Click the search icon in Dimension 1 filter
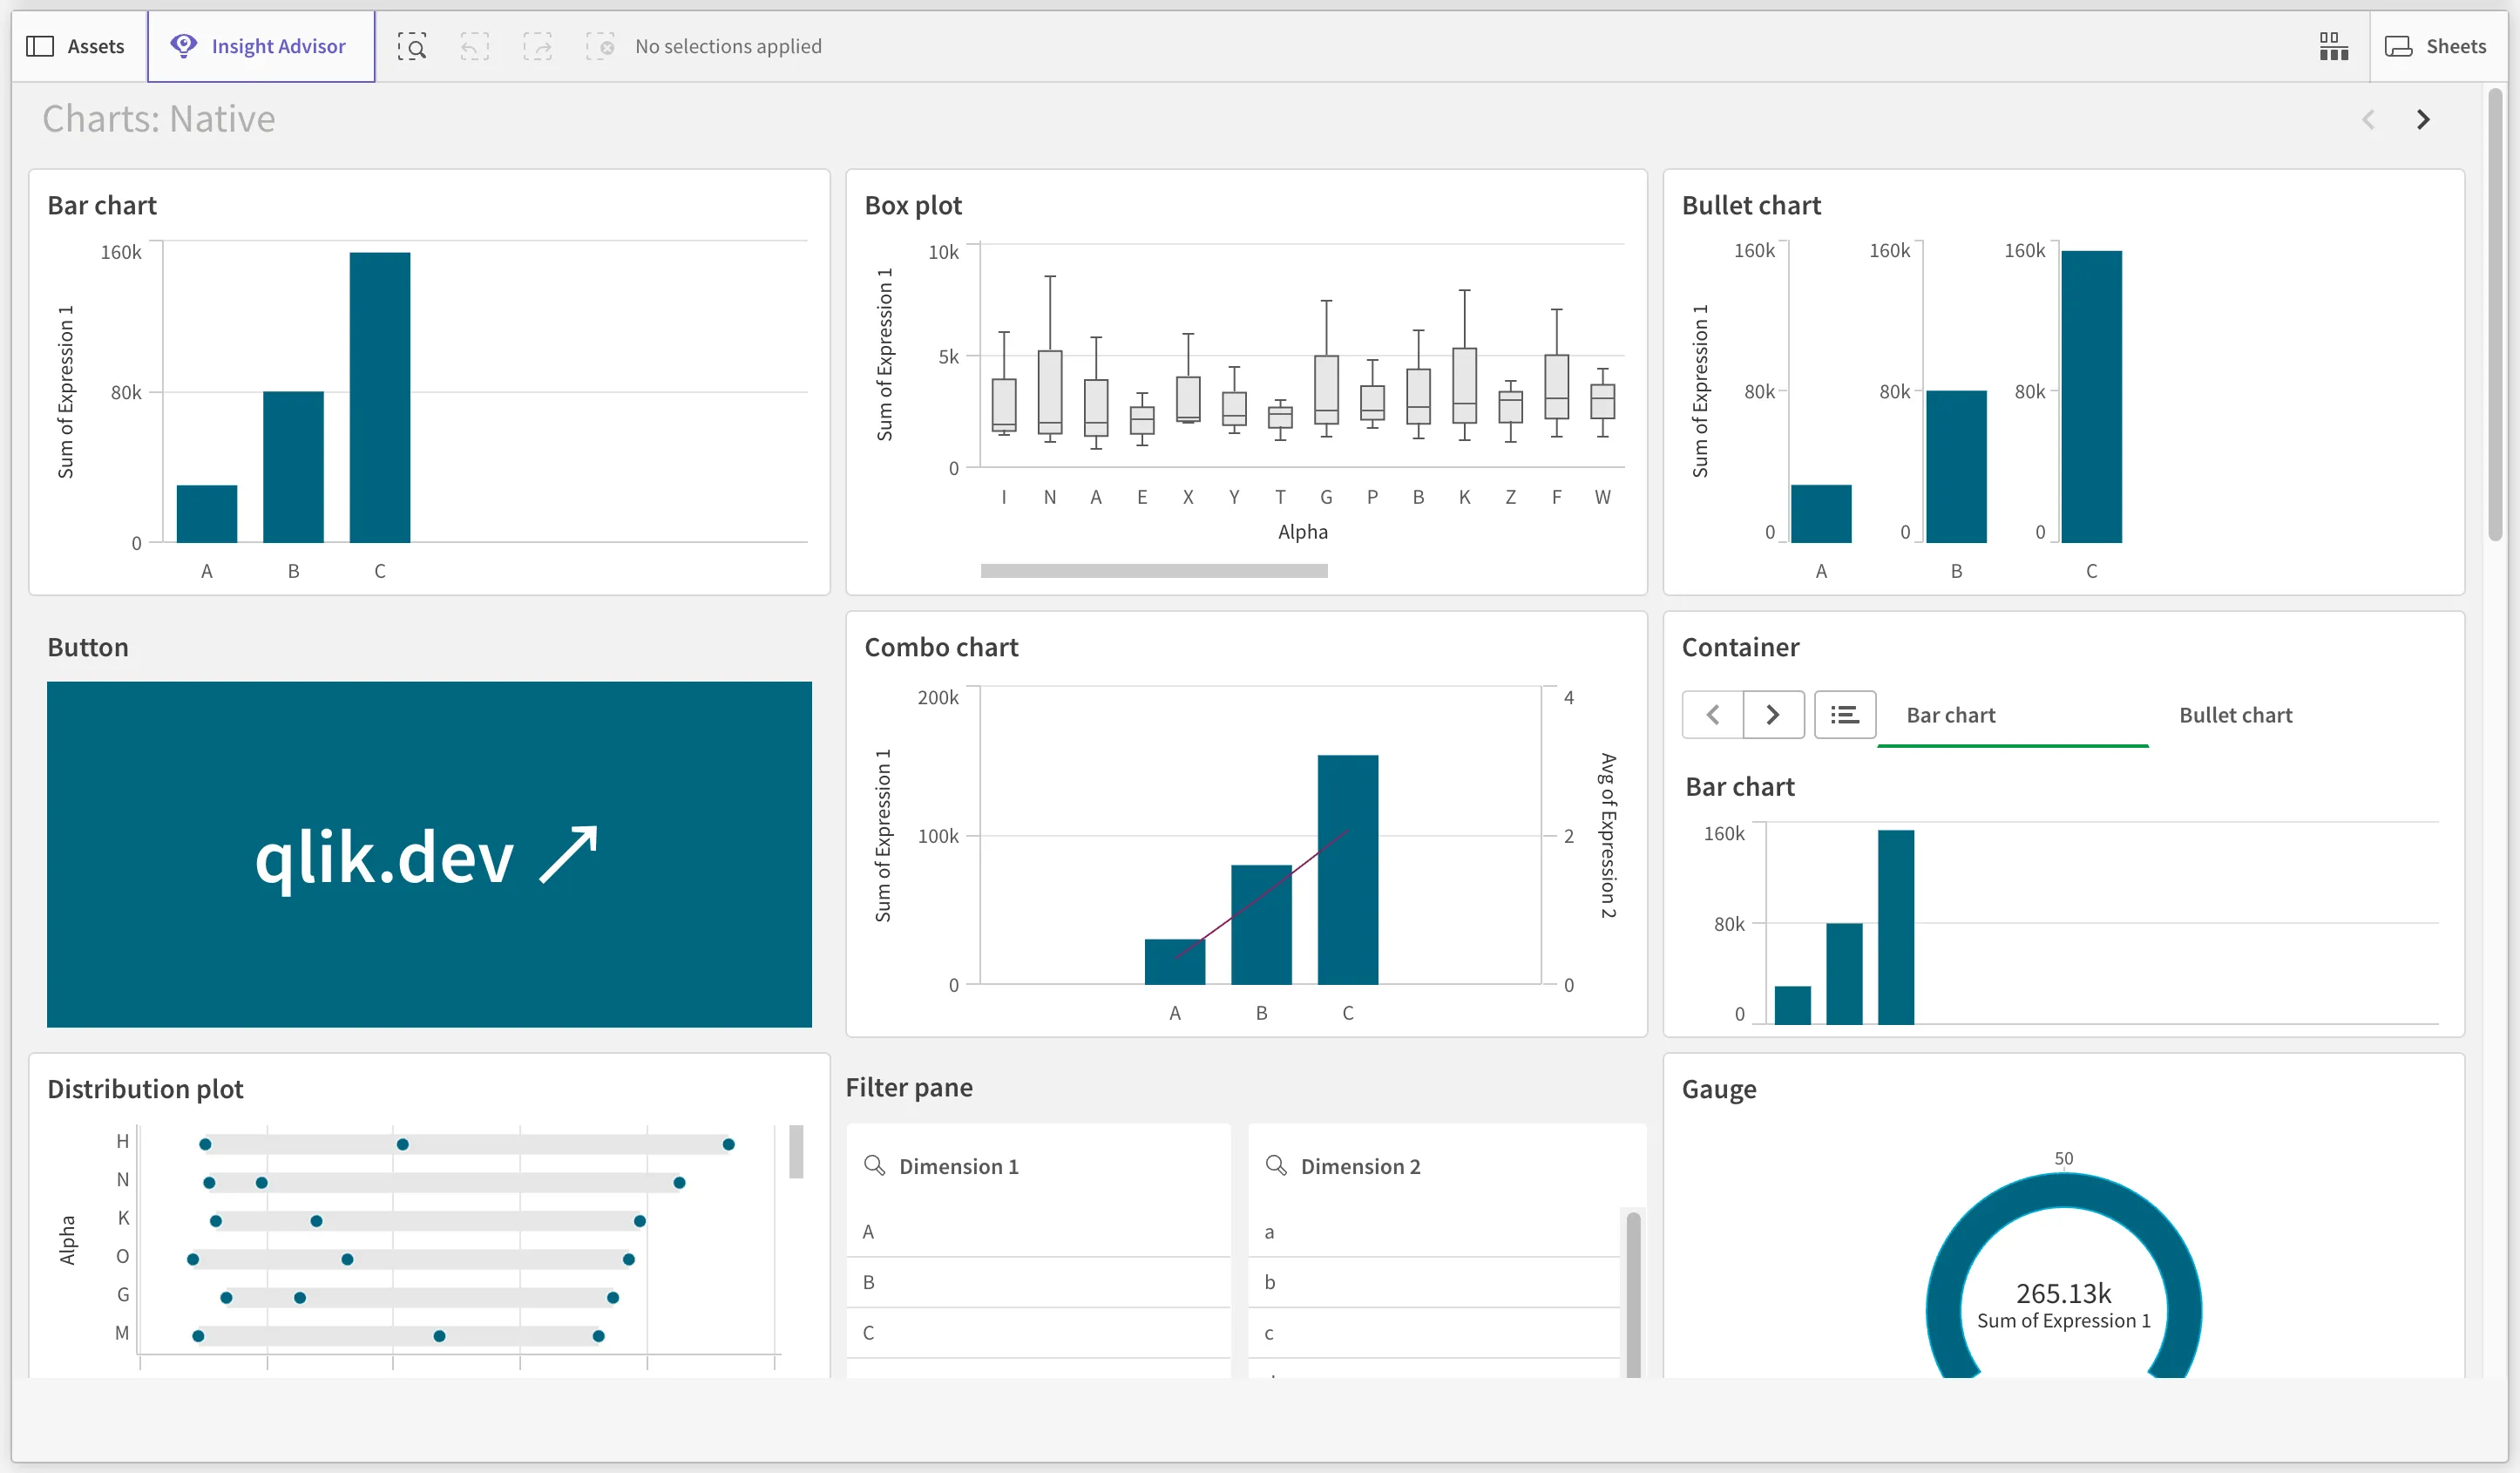The width and height of the screenshot is (2520, 1473). pyautogui.click(x=876, y=1165)
